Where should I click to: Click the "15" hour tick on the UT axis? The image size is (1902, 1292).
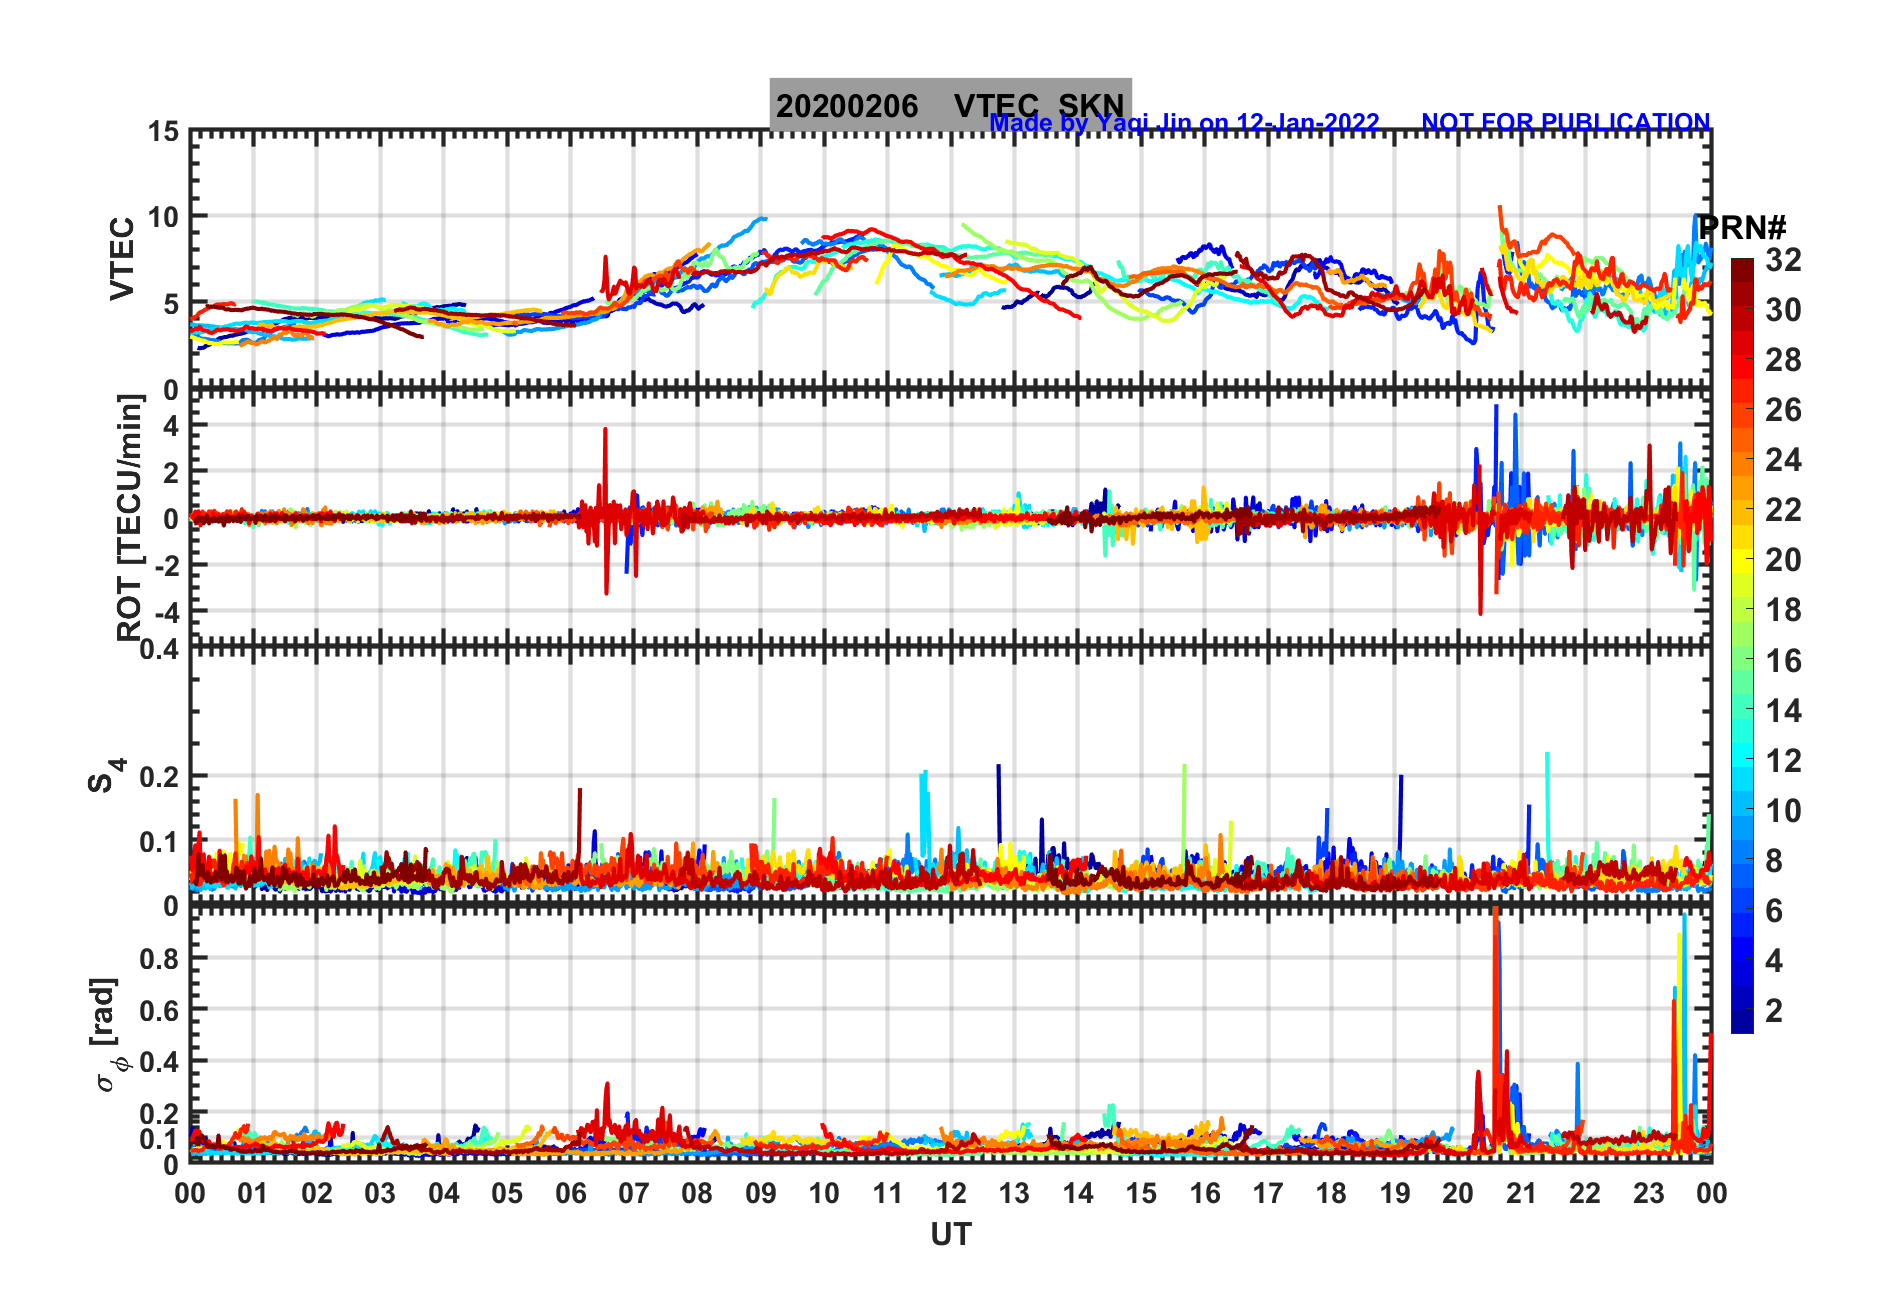point(1141,1194)
